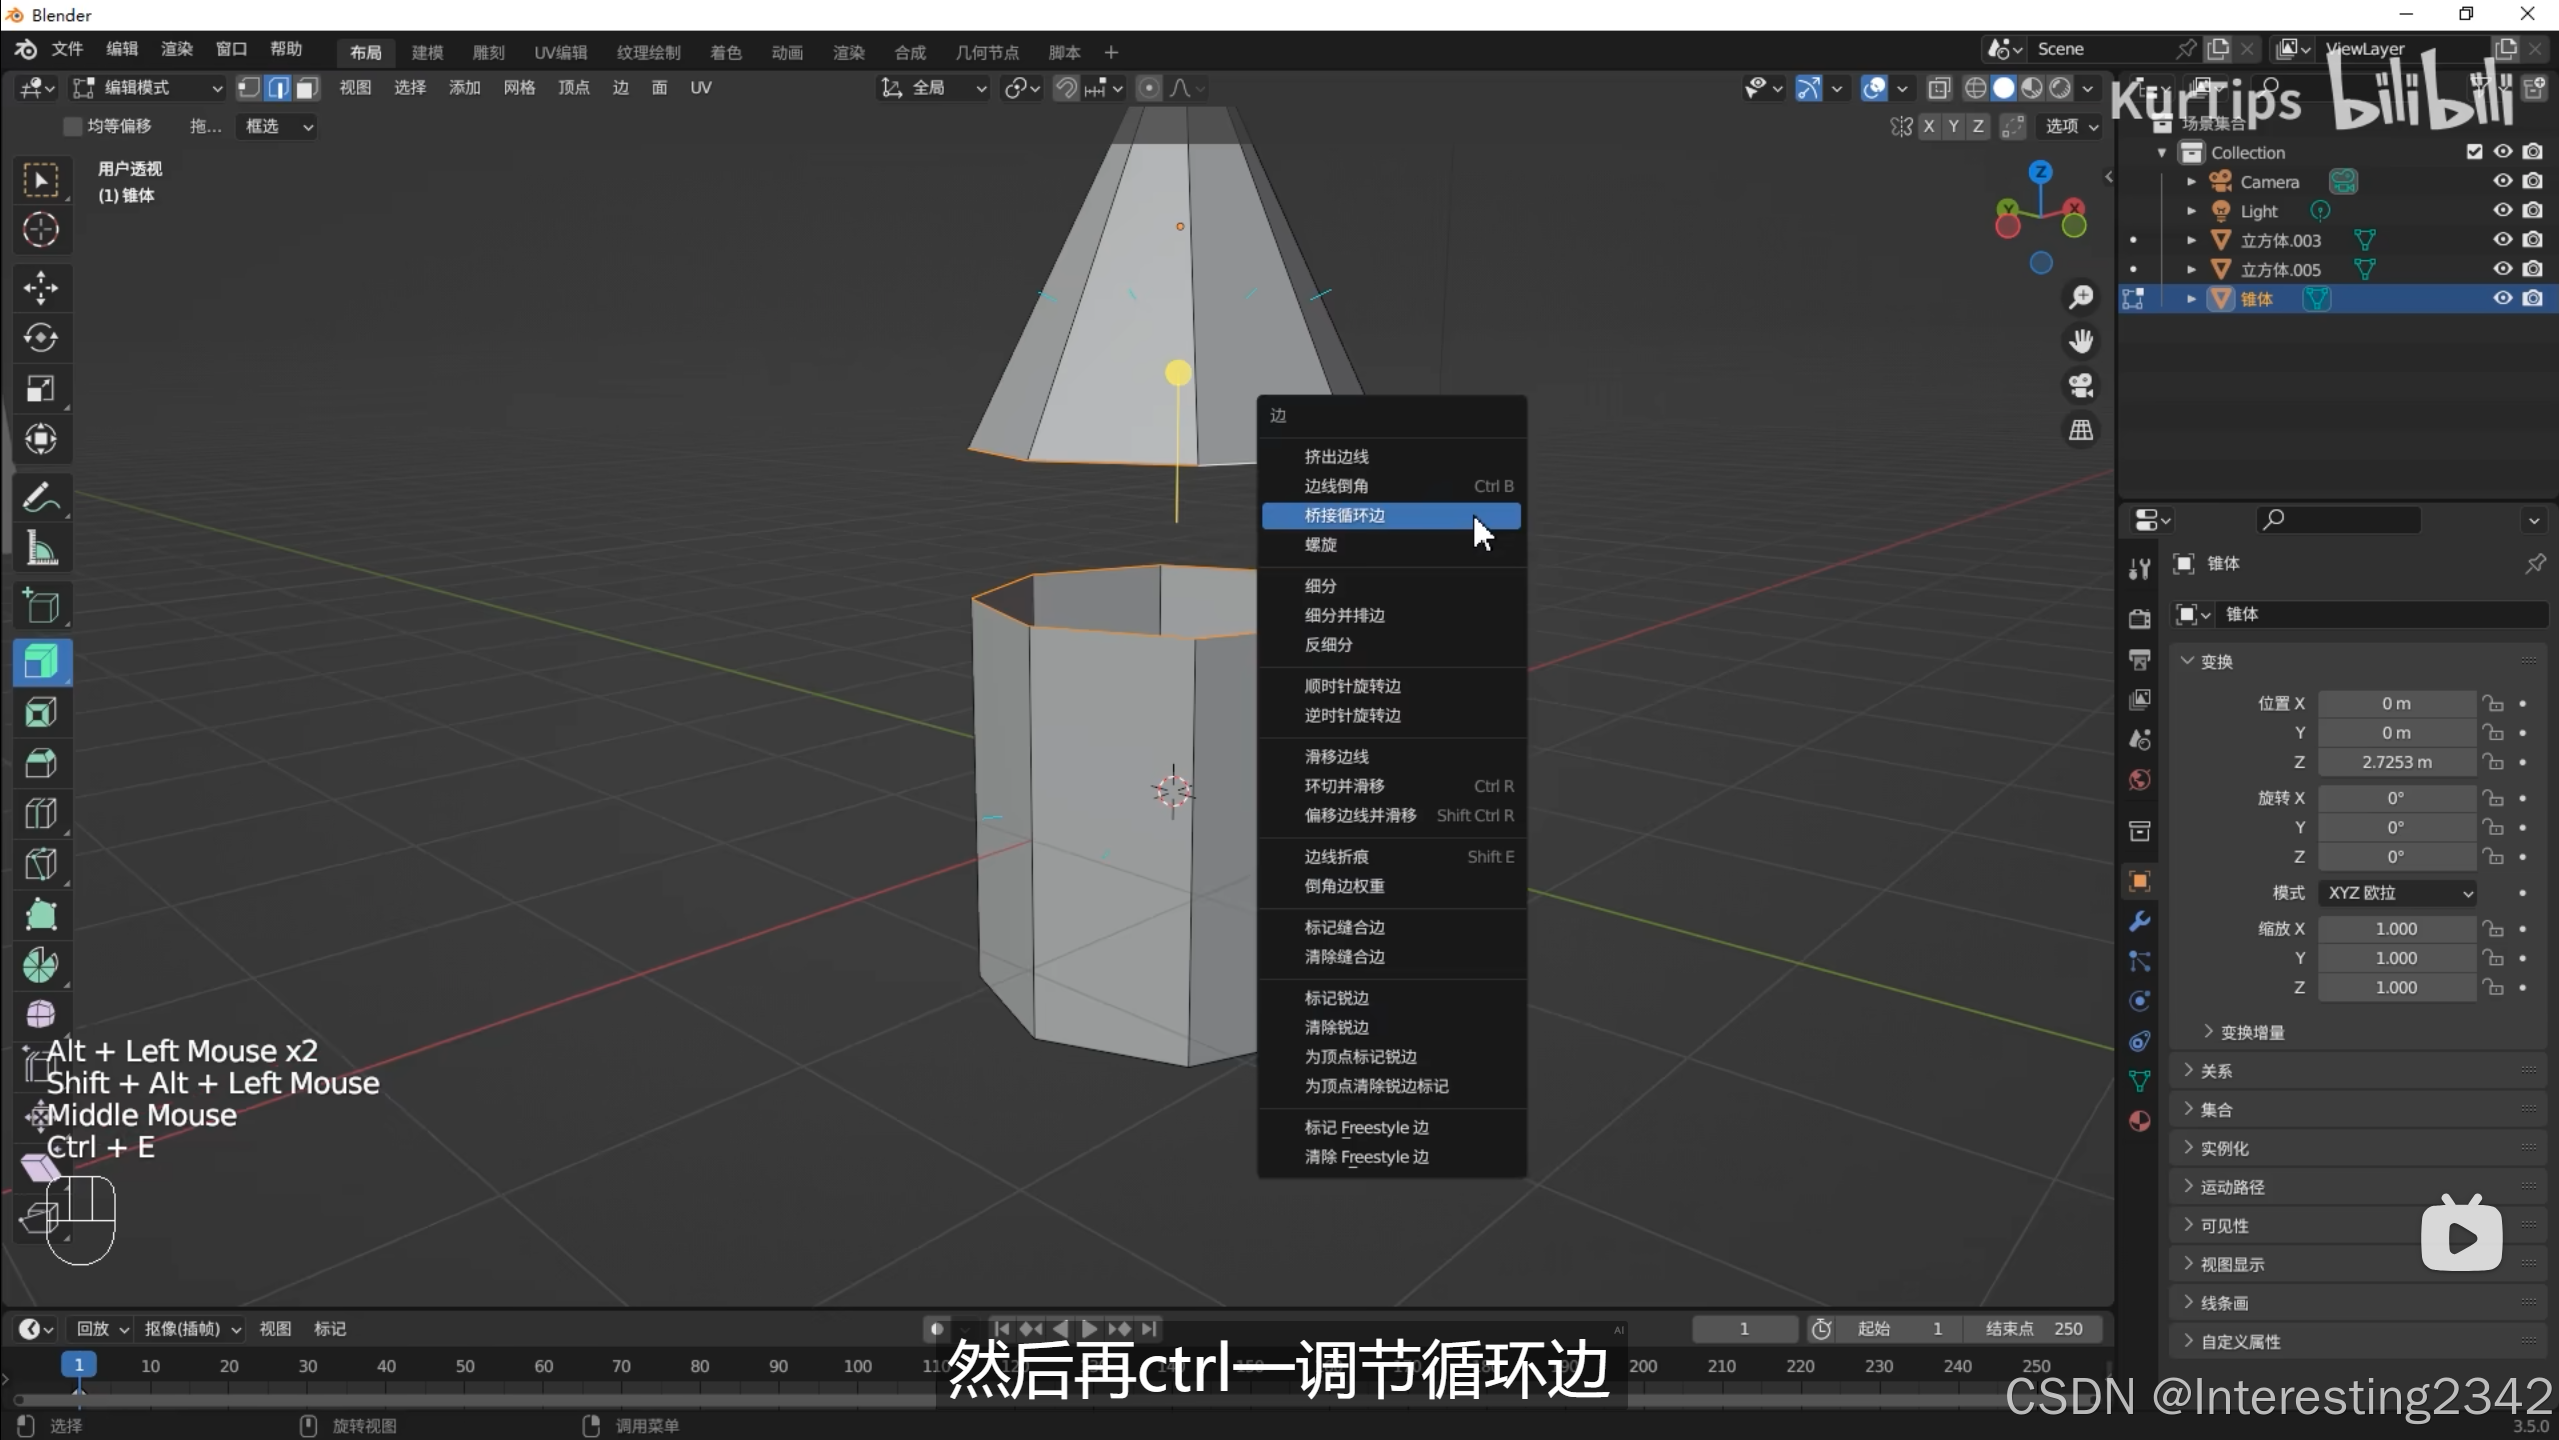Select the Move tool in toolbar
This screenshot has width=2559, height=1440.
point(41,288)
